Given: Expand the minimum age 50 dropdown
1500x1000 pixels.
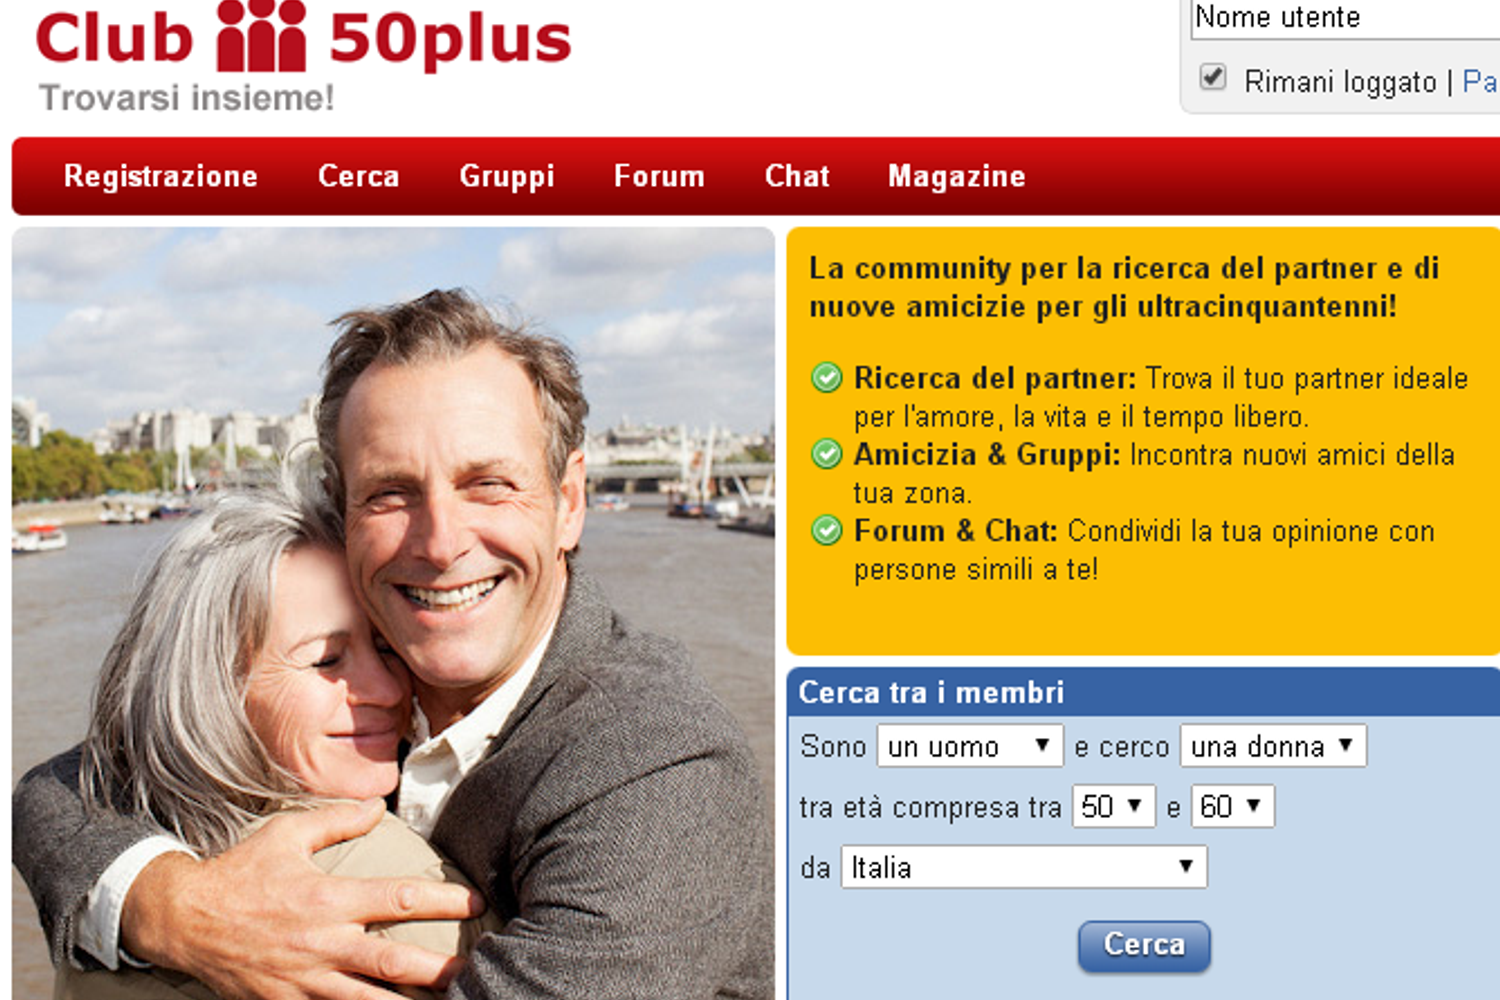Looking at the screenshot, I should [1113, 806].
